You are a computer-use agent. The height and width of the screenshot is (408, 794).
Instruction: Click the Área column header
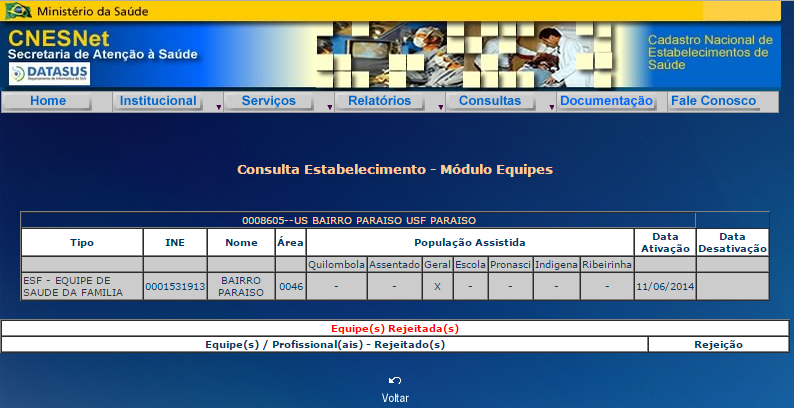click(x=291, y=242)
